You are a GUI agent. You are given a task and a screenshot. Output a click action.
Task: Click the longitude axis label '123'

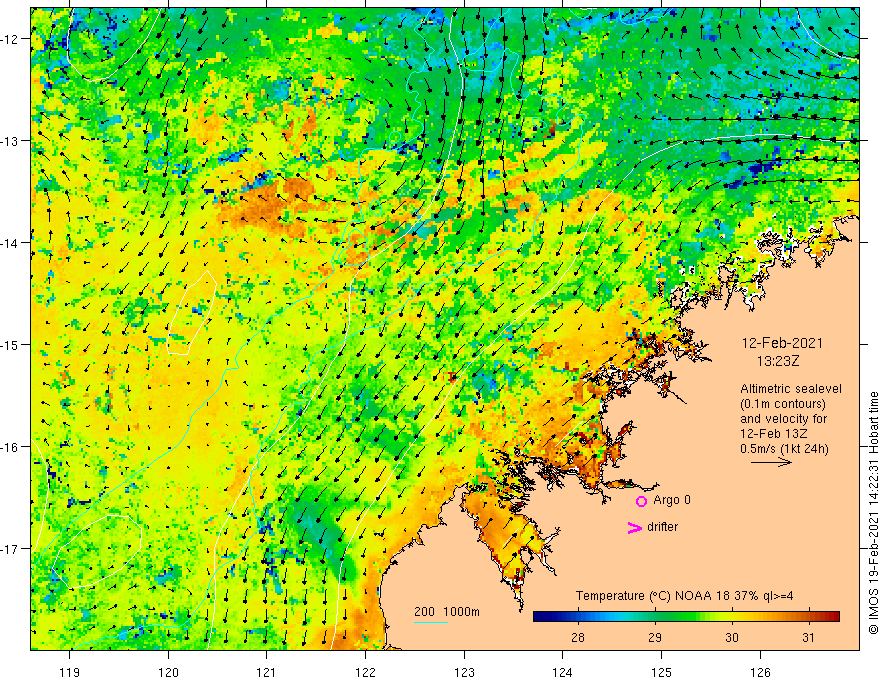464,672
